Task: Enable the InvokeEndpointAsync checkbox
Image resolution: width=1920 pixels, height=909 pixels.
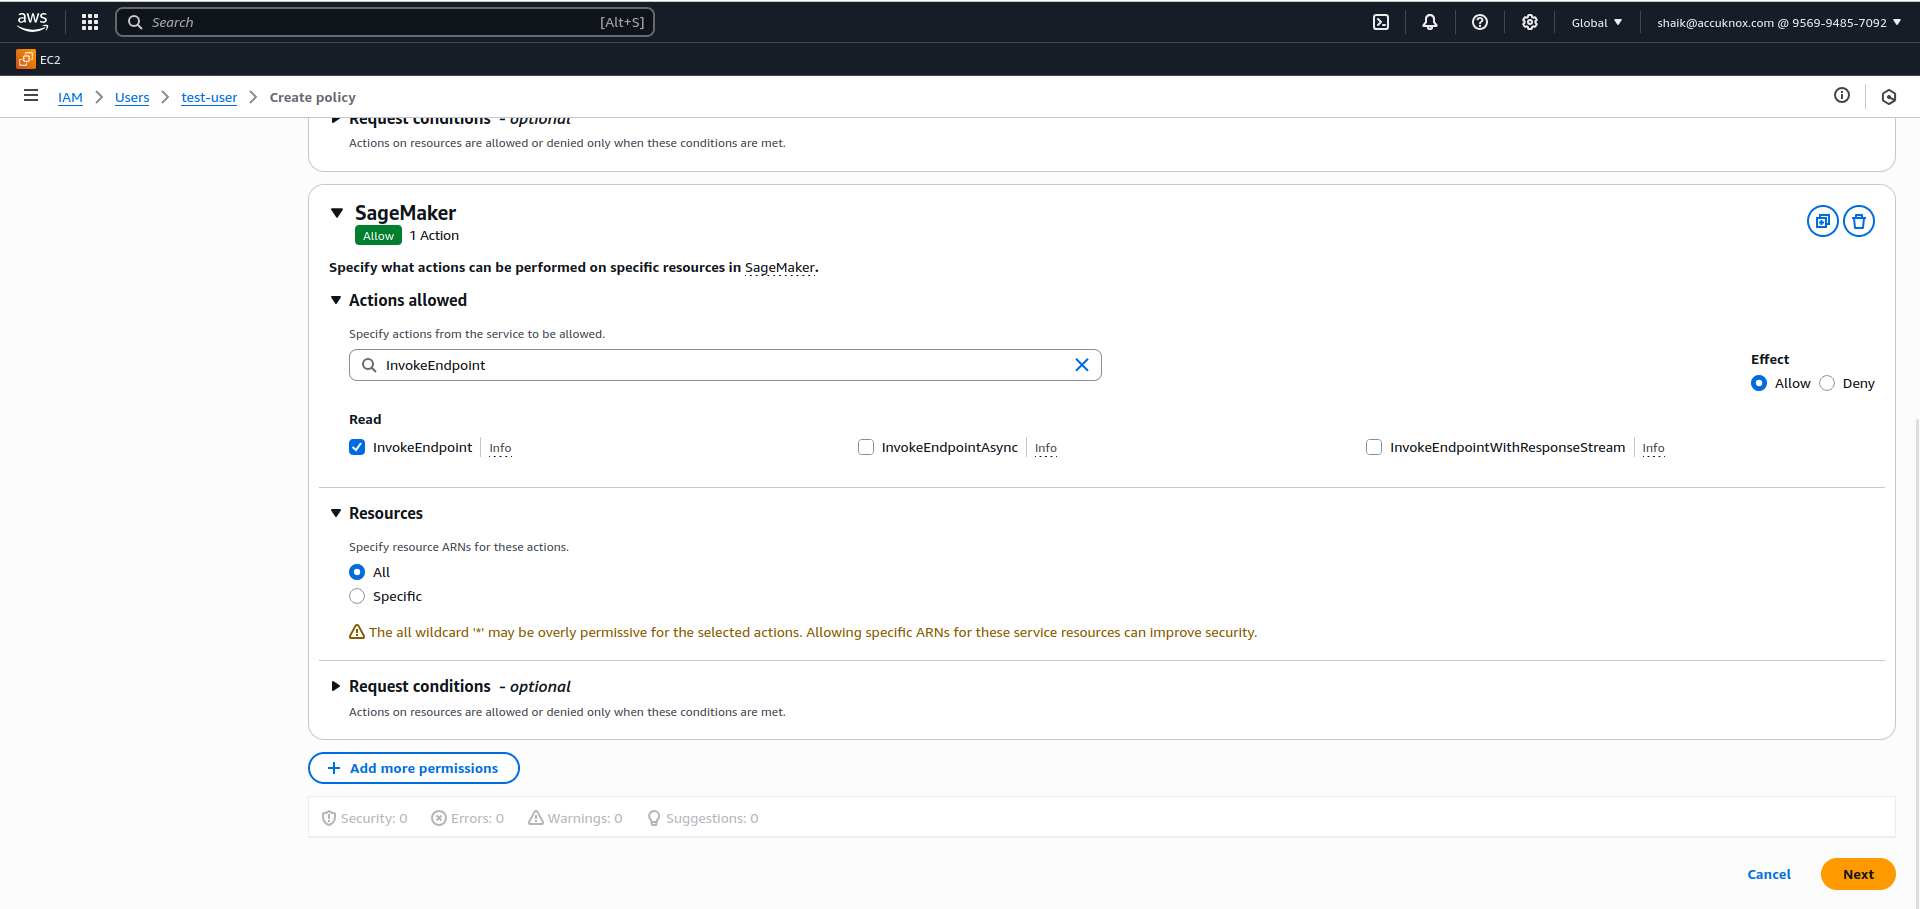Action: tap(866, 447)
